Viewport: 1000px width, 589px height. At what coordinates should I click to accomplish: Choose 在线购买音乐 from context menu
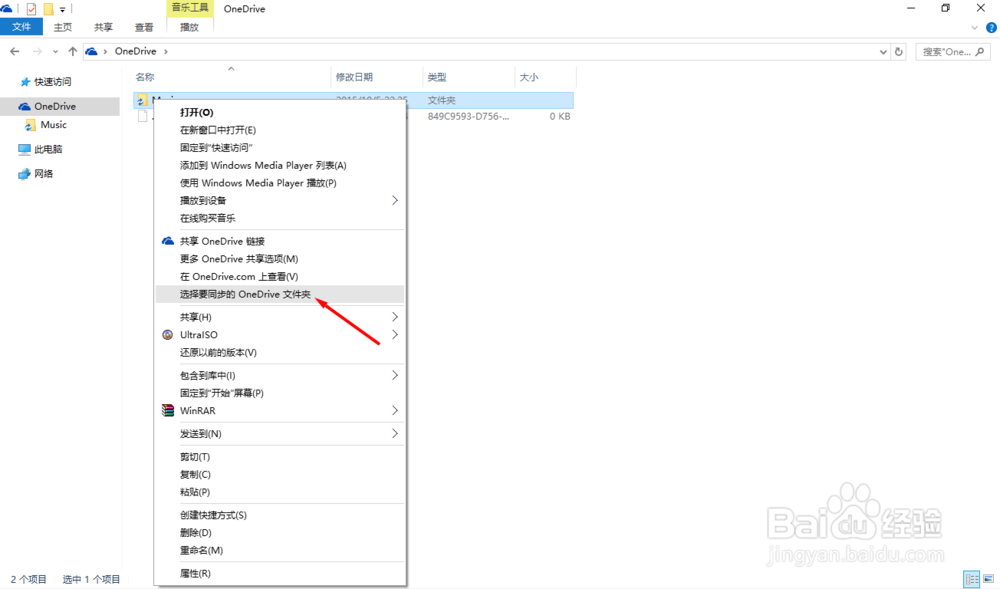(279, 218)
